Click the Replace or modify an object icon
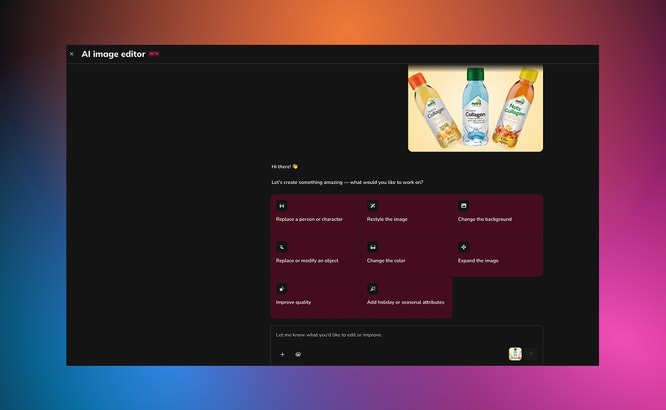Viewport: 666px width, 410px height. coord(282,247)
